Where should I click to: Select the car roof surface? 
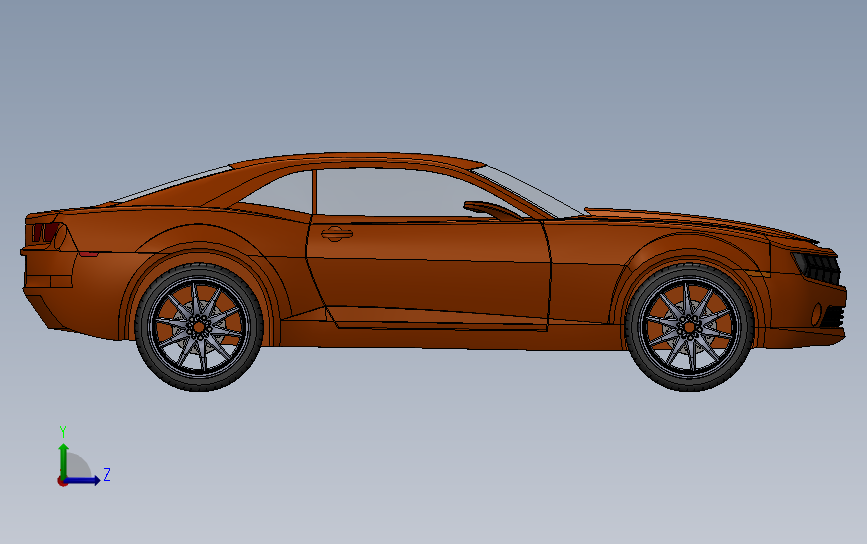tap(357, 159)
